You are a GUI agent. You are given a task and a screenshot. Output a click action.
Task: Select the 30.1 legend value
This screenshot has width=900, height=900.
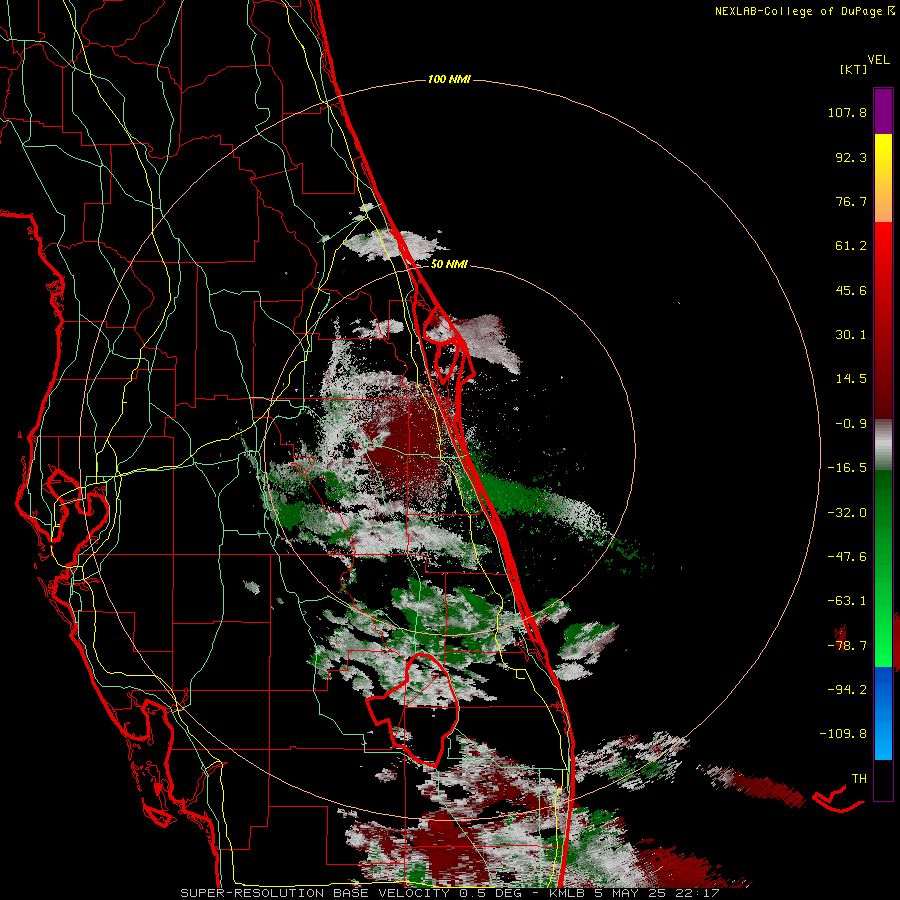click(x=851, y=335)
